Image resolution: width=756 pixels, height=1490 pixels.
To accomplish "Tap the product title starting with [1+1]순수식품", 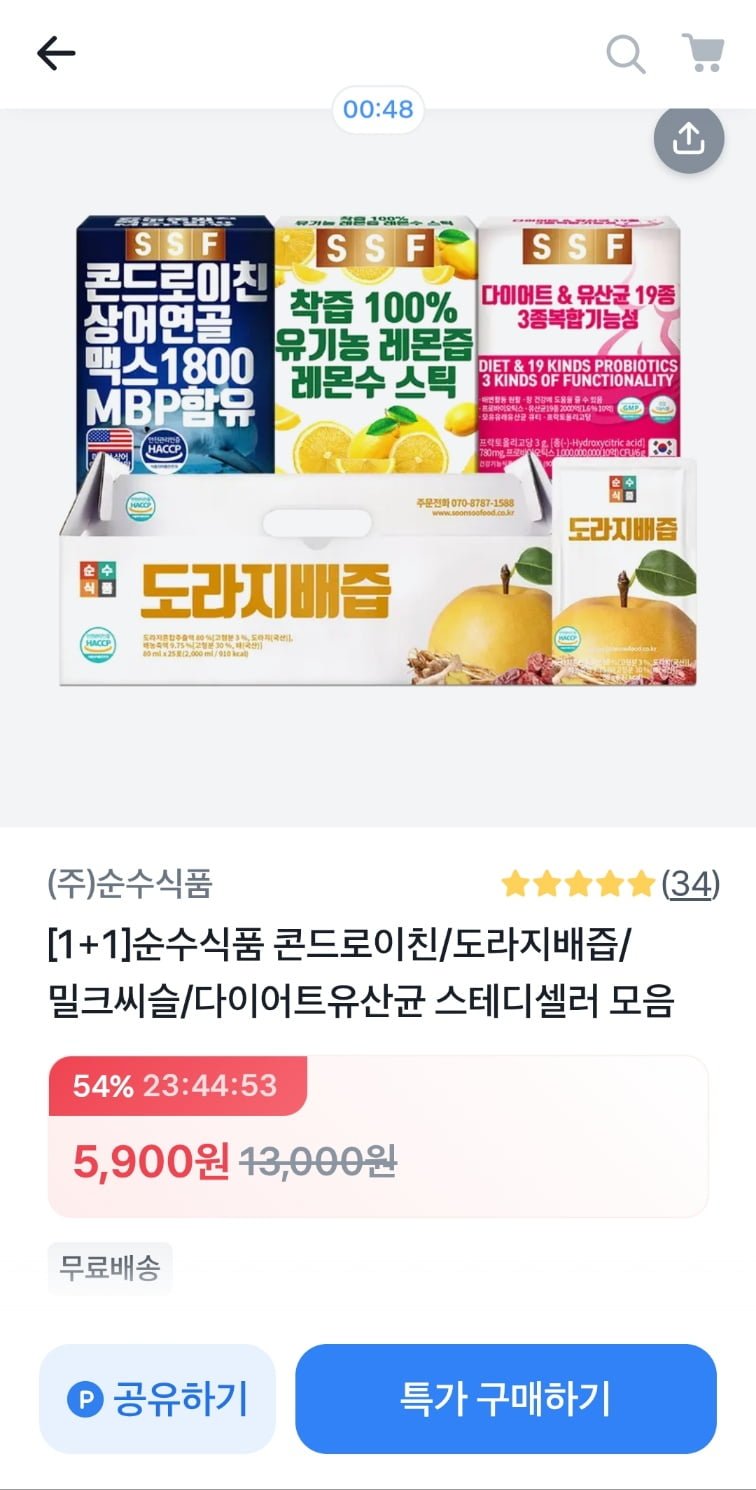I will pyautogui.click(x=361, y=971).
